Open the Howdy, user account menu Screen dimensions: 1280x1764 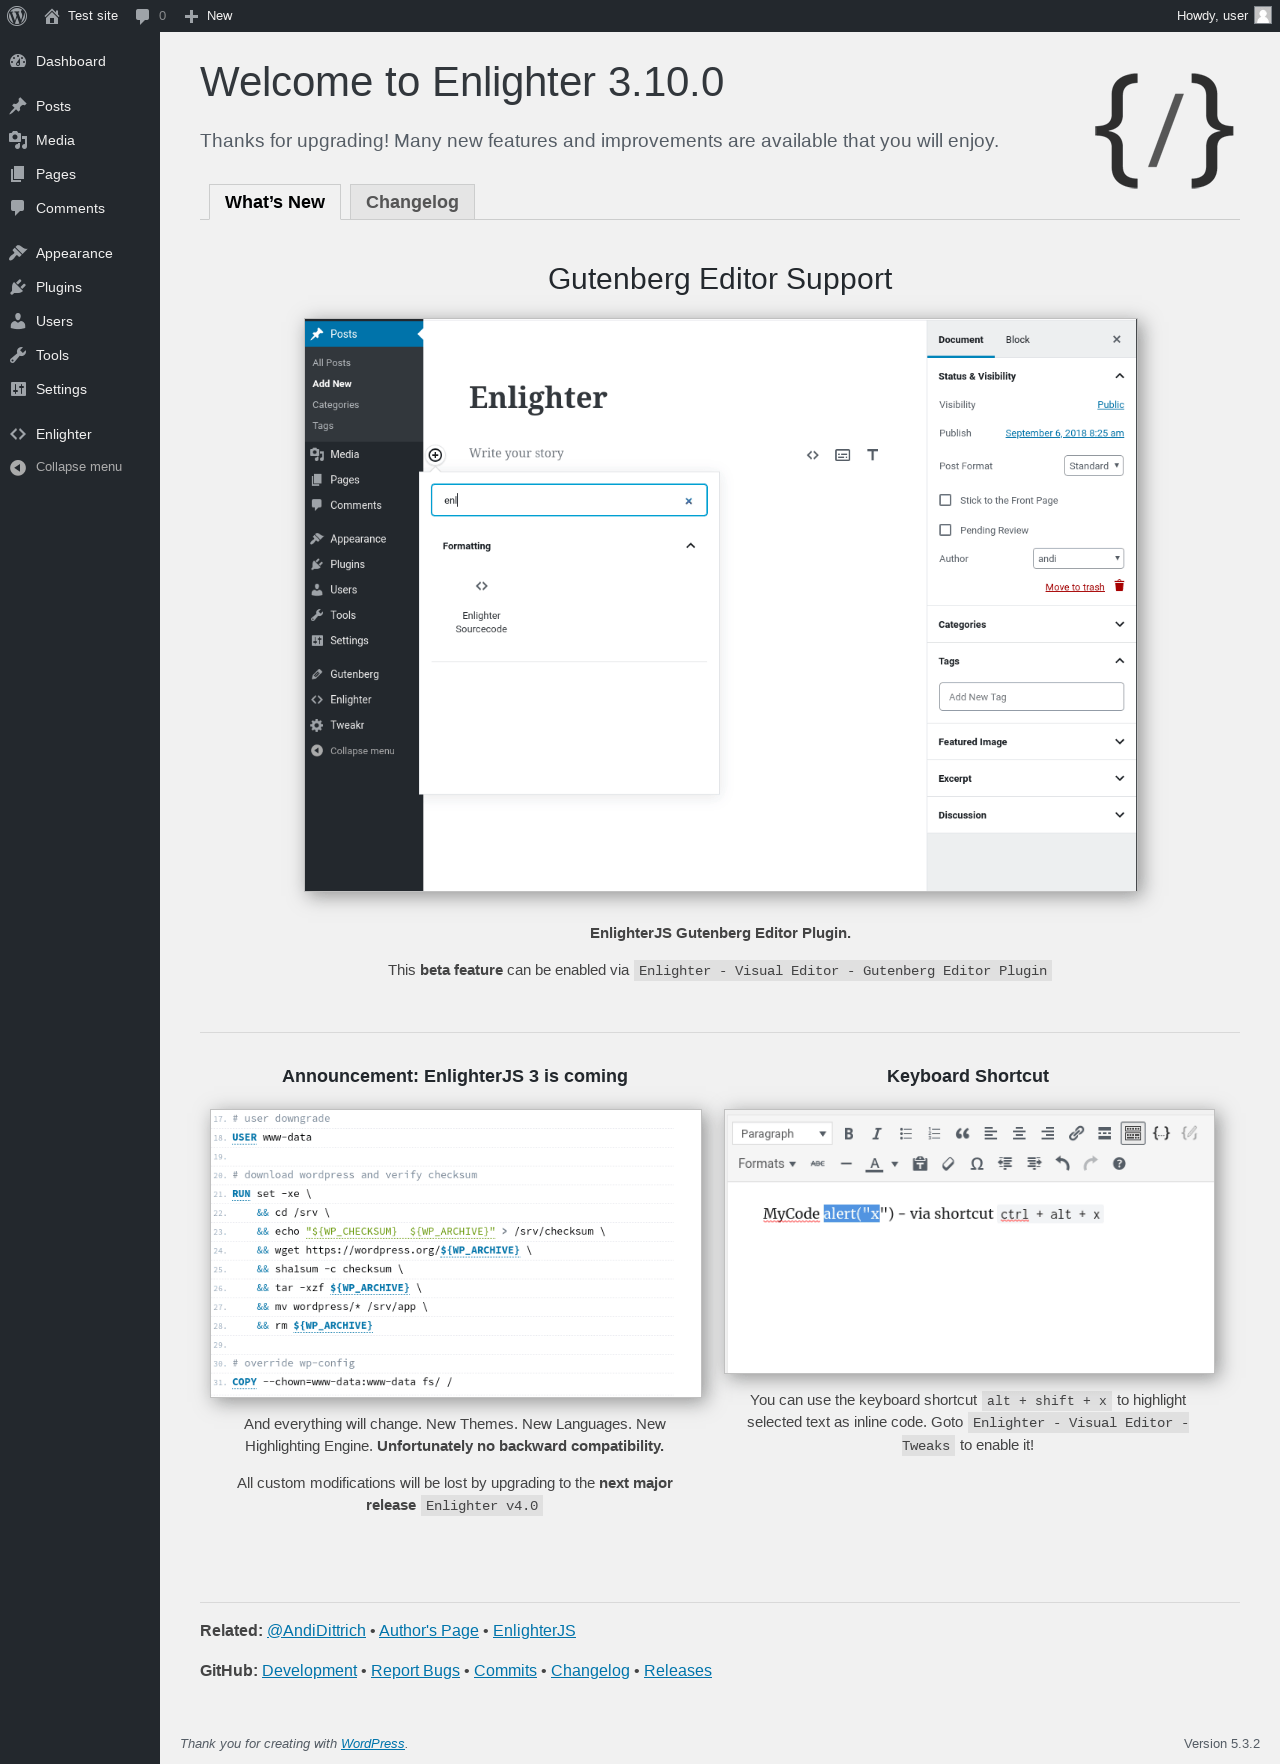coord(1224,16)
